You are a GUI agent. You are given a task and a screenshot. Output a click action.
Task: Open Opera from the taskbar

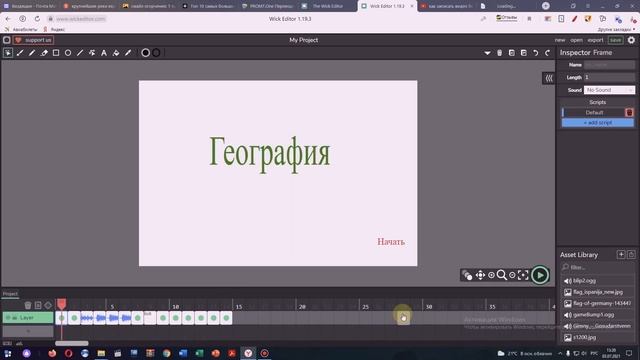pyautogui.click(x=68, y=353)
